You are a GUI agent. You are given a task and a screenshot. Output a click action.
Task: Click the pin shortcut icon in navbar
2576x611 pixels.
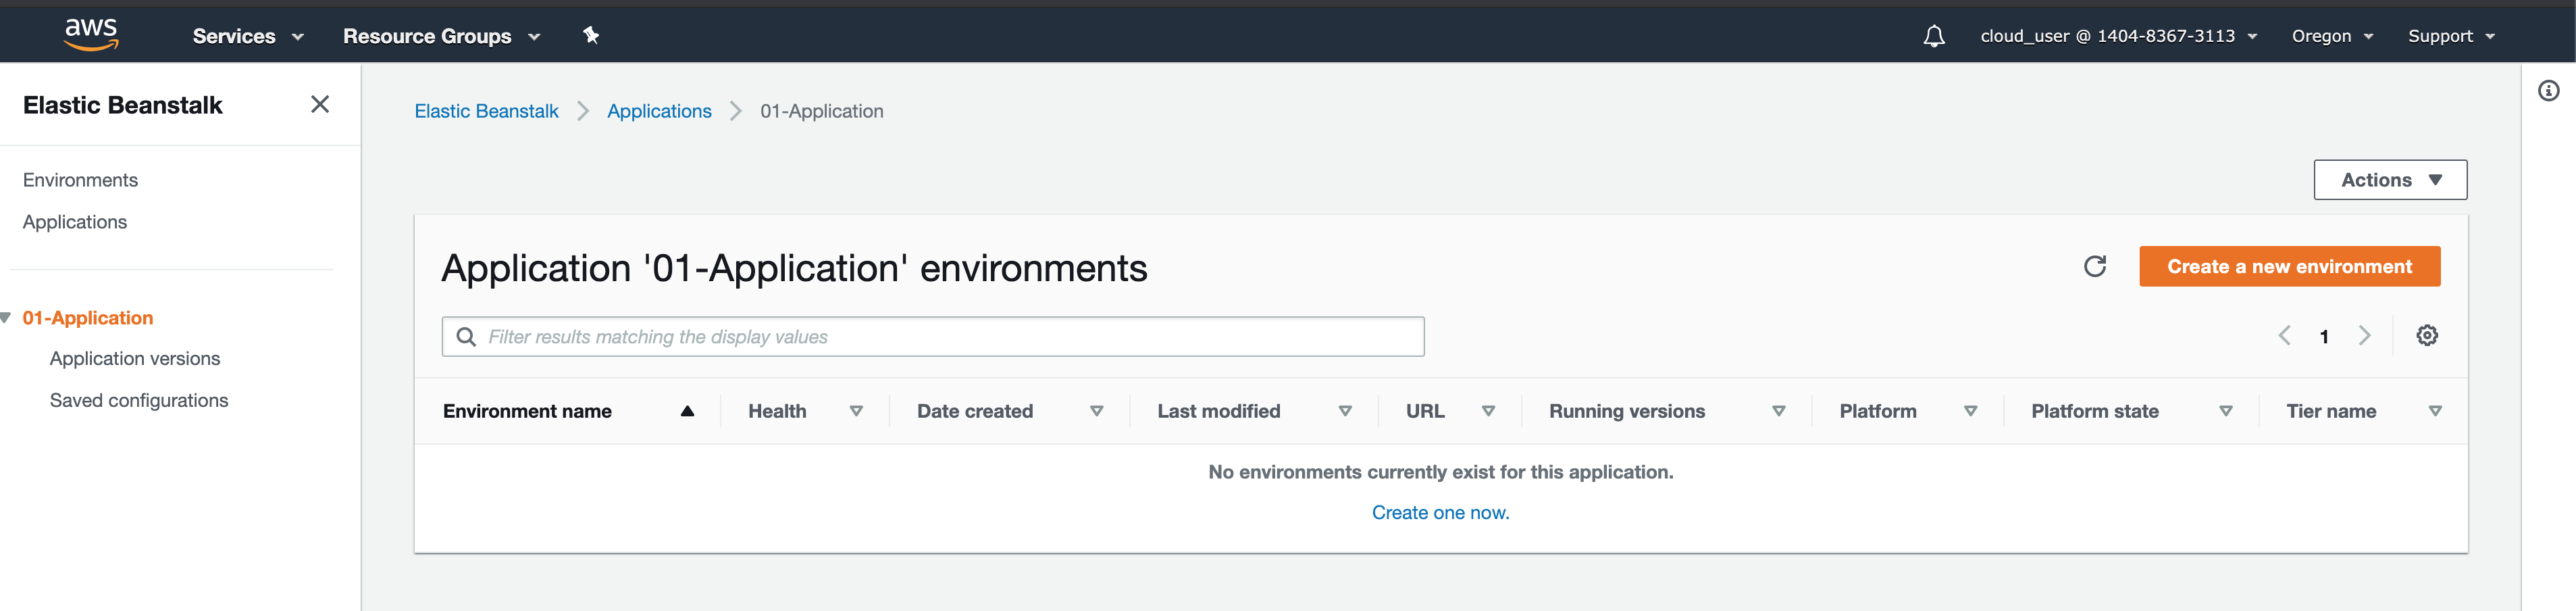click(591, 35)
